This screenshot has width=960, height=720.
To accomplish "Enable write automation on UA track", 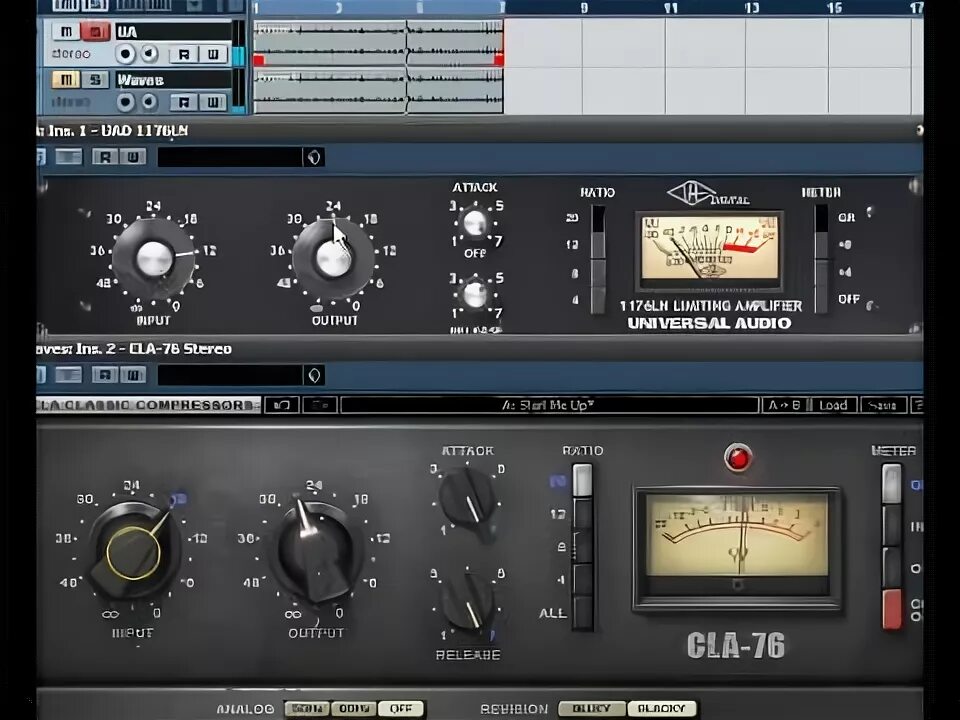I will (212, 54).
